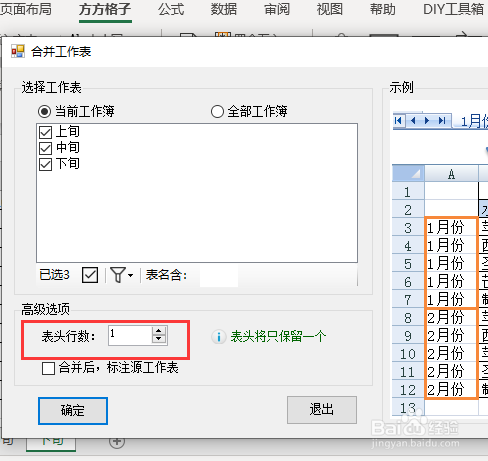Go to the previous sheet in the example navigator
The height and width of the screenshot is (461, 488).
(x=413, y=120)
